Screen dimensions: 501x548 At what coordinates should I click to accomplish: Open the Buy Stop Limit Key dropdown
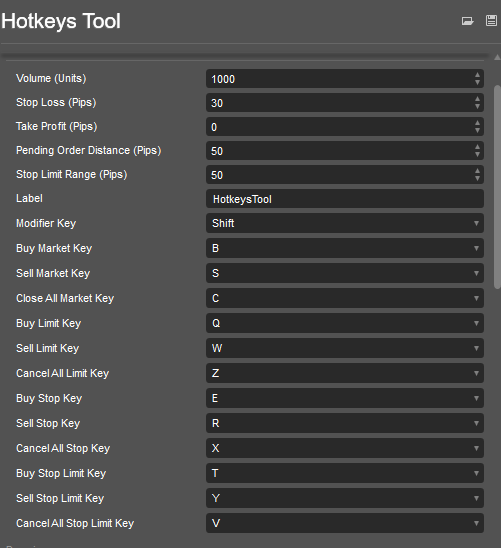coord(345,473)
